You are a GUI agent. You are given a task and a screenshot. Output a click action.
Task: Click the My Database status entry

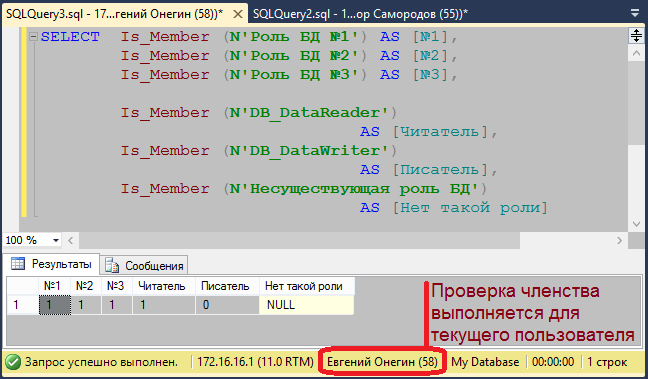coord(485,362)
